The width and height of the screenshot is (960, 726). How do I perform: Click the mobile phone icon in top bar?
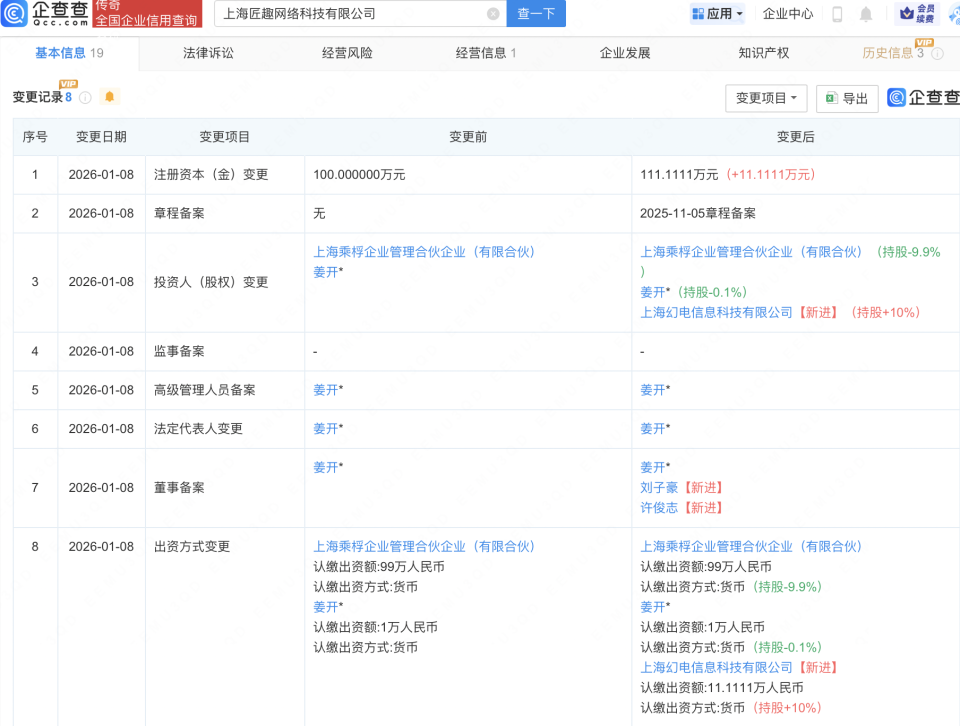tap(837, 14)
